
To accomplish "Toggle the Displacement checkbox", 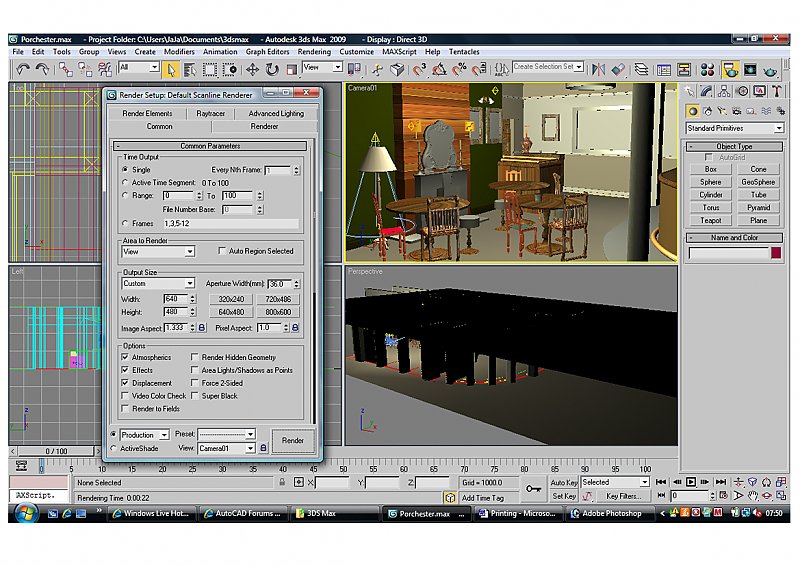I will click(x=124, y=382).
